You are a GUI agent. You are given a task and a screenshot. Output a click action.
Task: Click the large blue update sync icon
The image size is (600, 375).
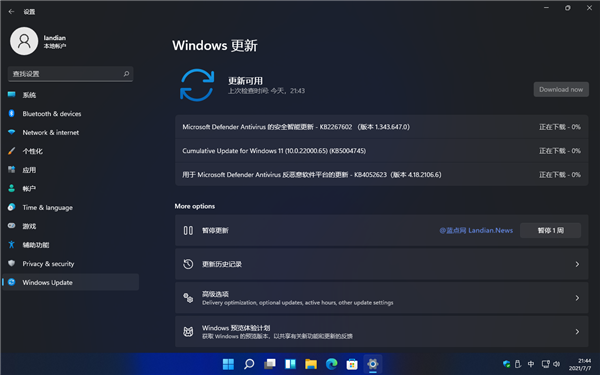coord(197,85)
